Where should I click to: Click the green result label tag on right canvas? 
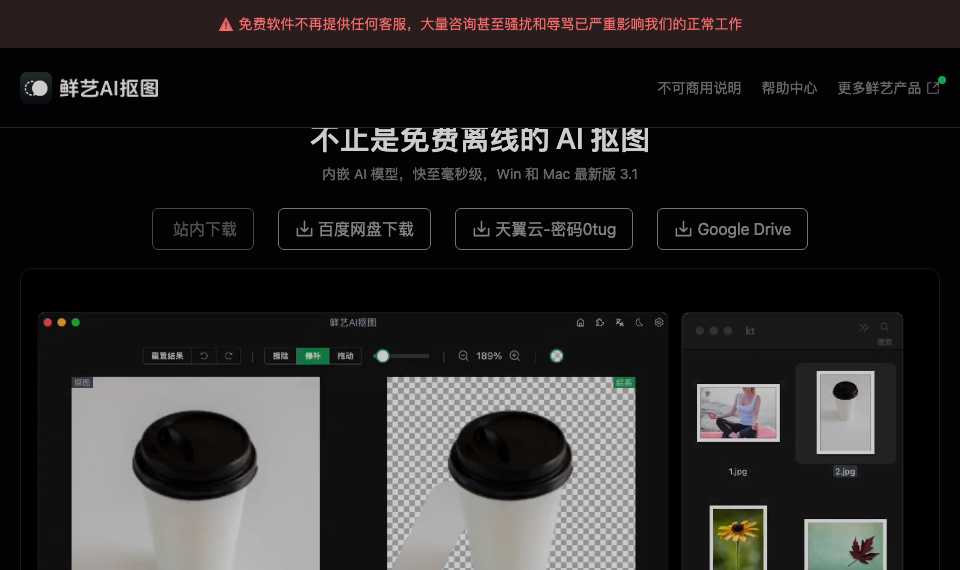click(x=624, y=382)
